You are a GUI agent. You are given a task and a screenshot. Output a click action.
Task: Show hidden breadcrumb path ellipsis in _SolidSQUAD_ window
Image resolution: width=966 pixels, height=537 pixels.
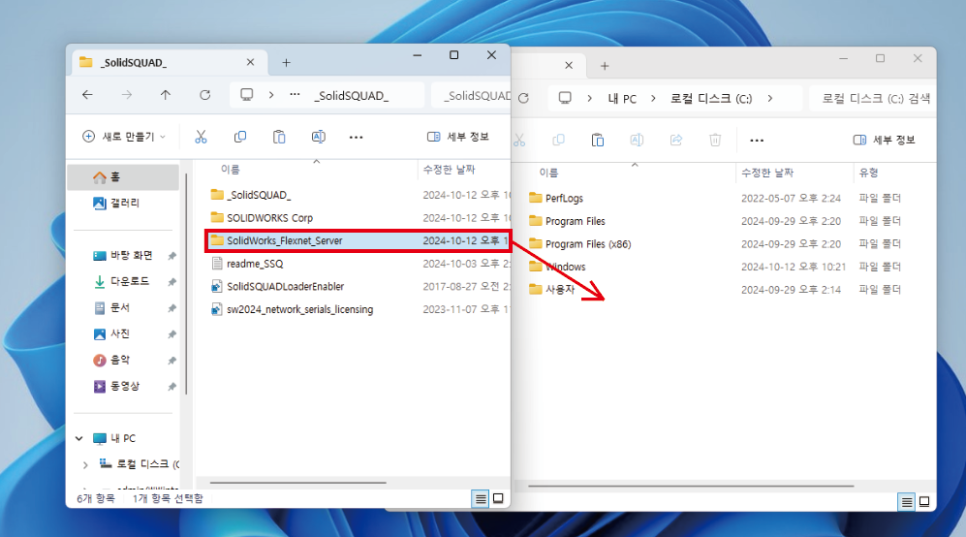point(295,95)
